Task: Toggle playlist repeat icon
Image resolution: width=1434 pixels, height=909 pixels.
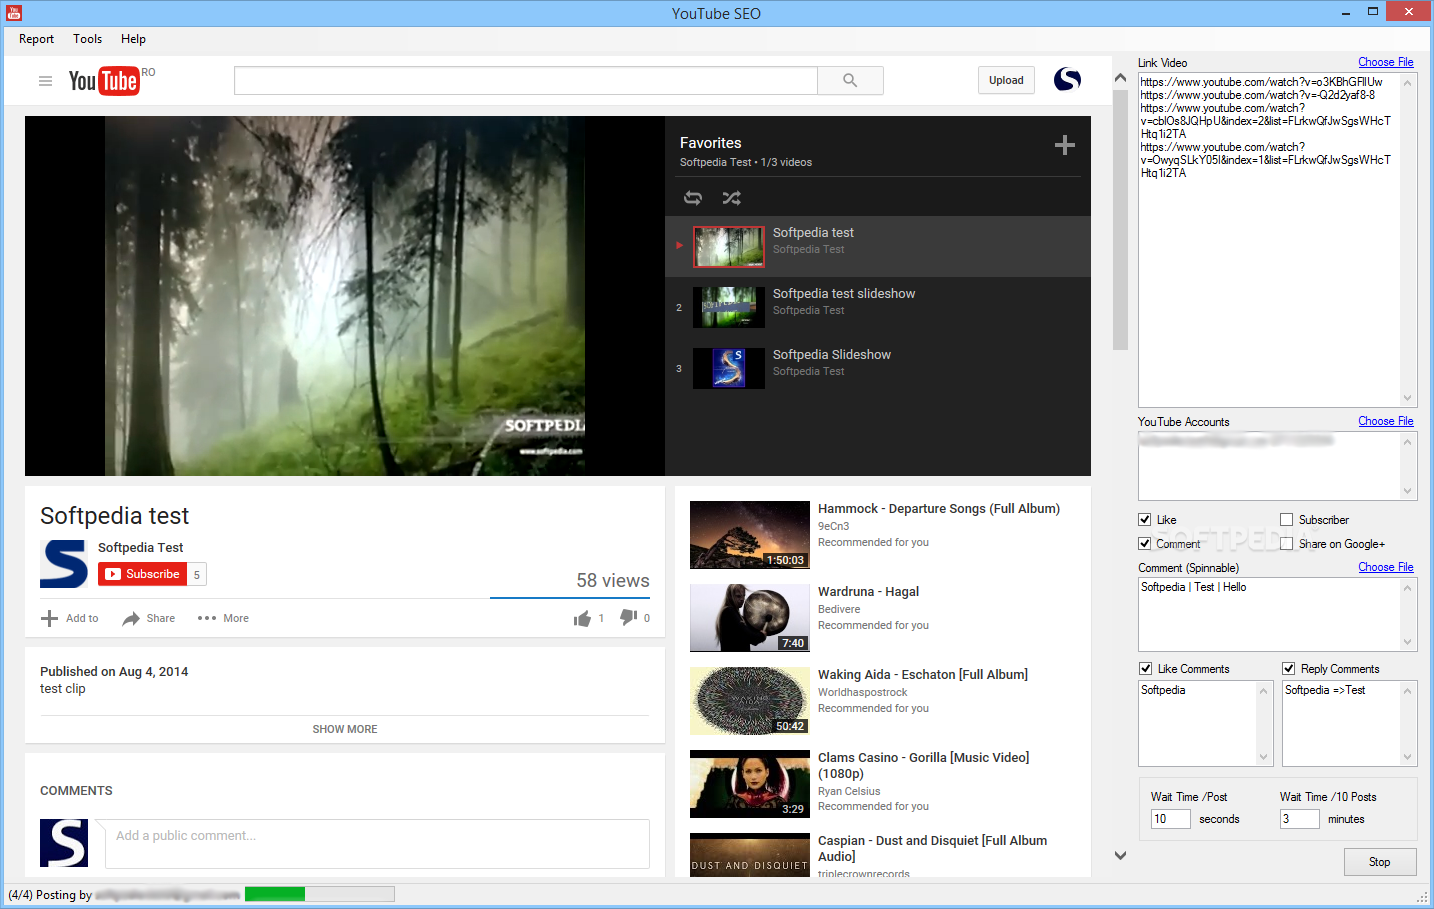Action: point(693,198)
